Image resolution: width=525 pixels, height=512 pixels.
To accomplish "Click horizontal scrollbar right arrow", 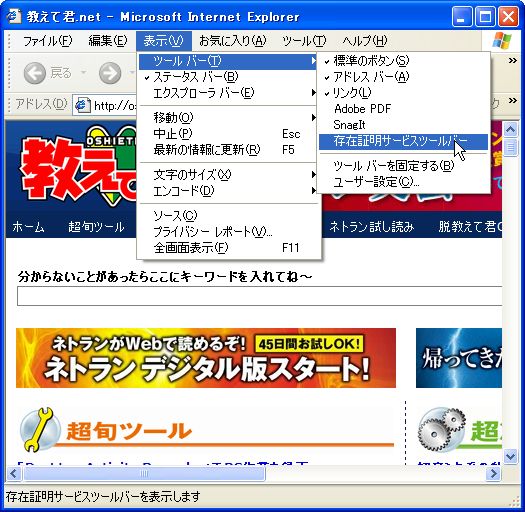I will 494,473.
